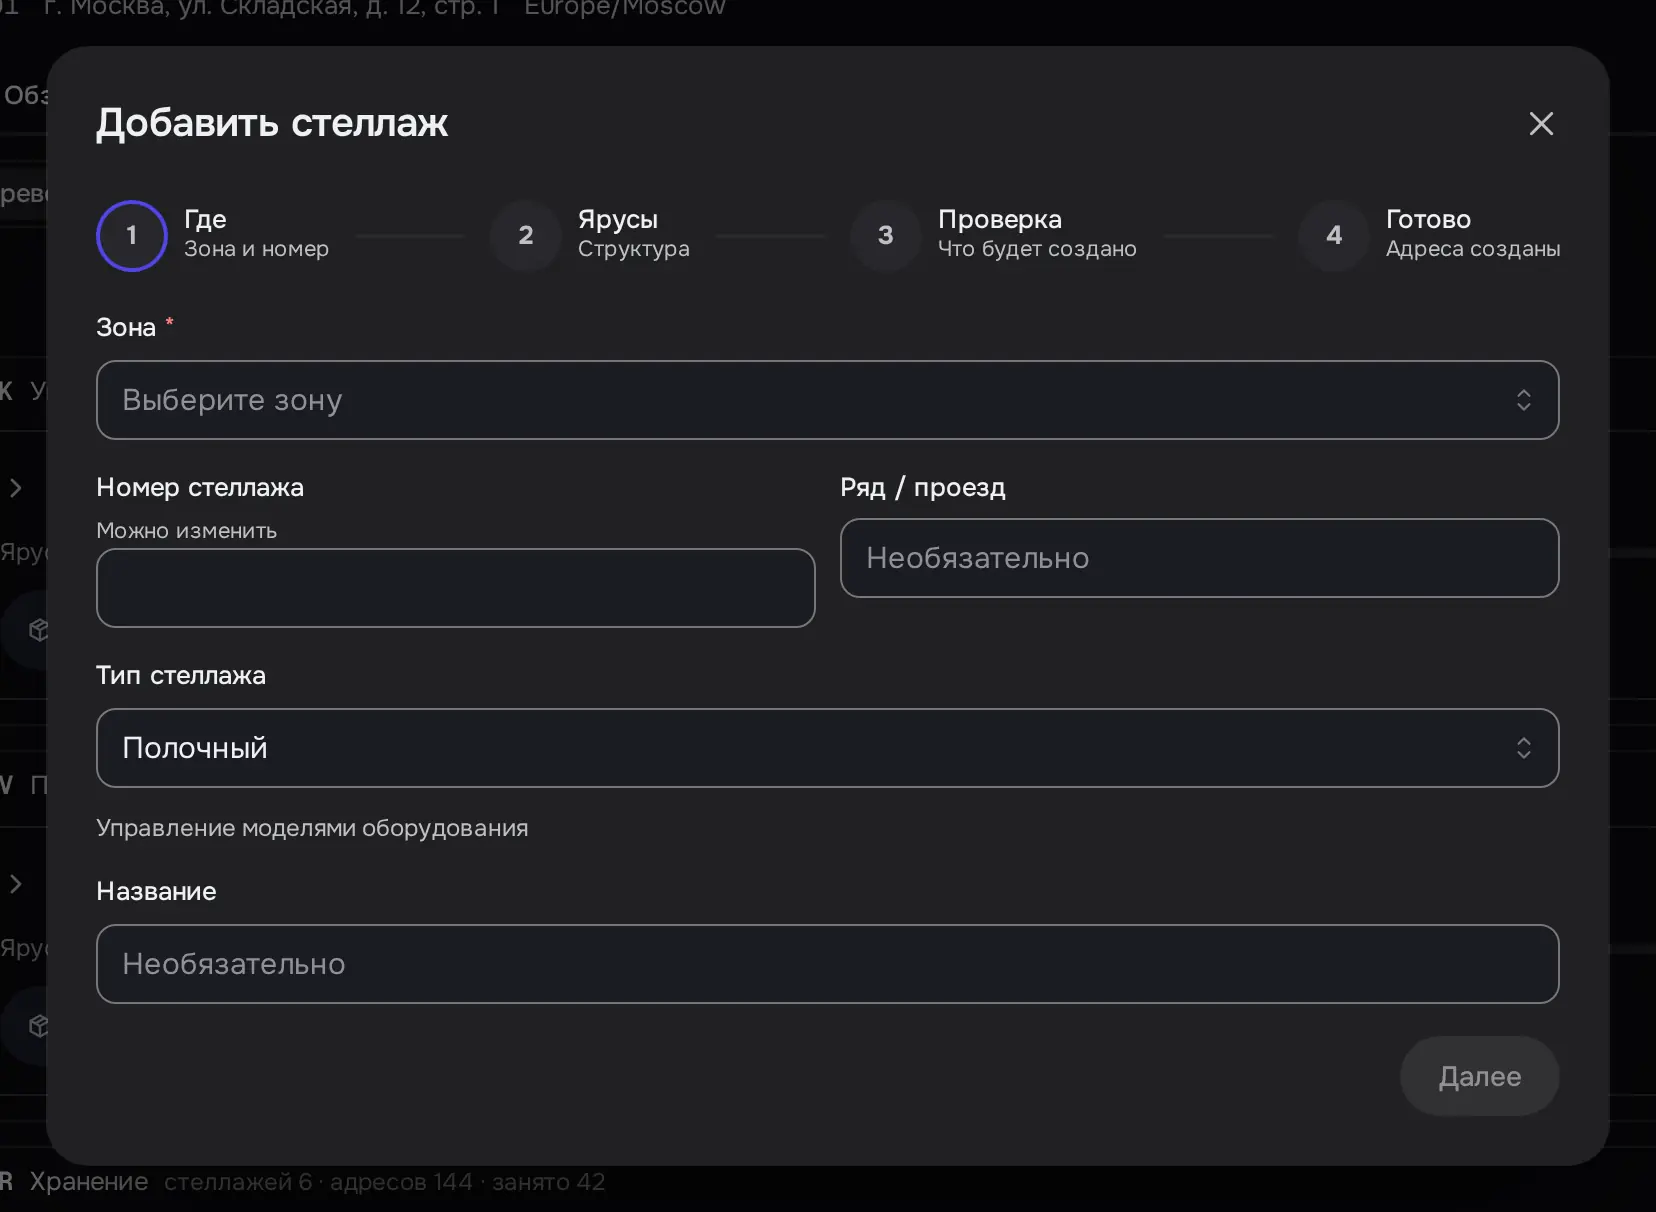
Task: Expand the lower chevron in background list
Action: pos(15,884)
